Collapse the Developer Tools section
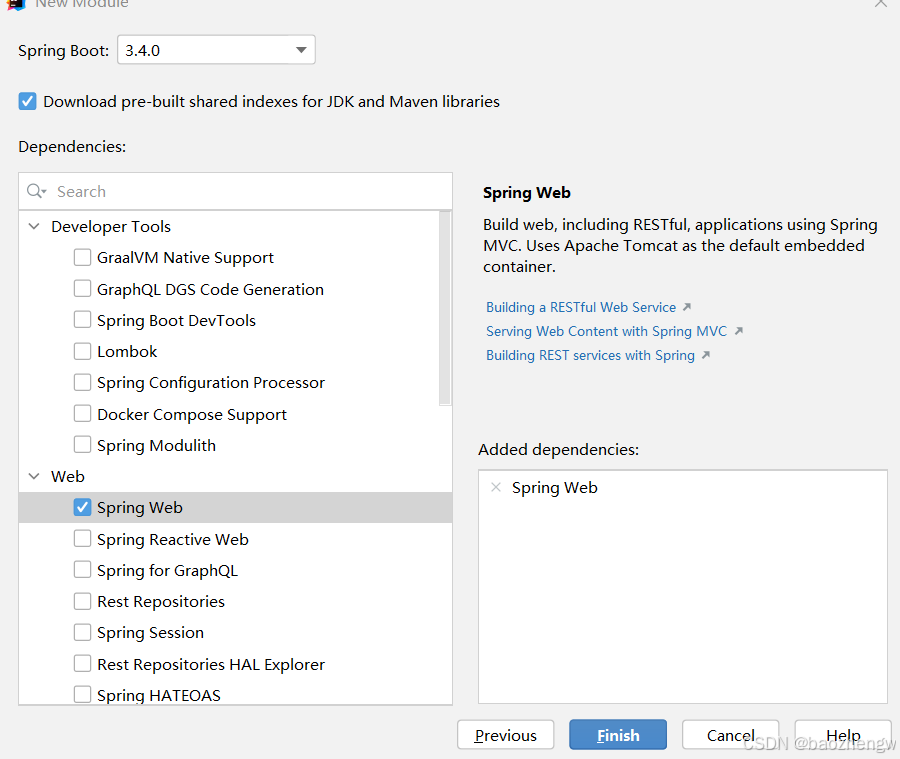The image size is (900, 759). (34, 226)
